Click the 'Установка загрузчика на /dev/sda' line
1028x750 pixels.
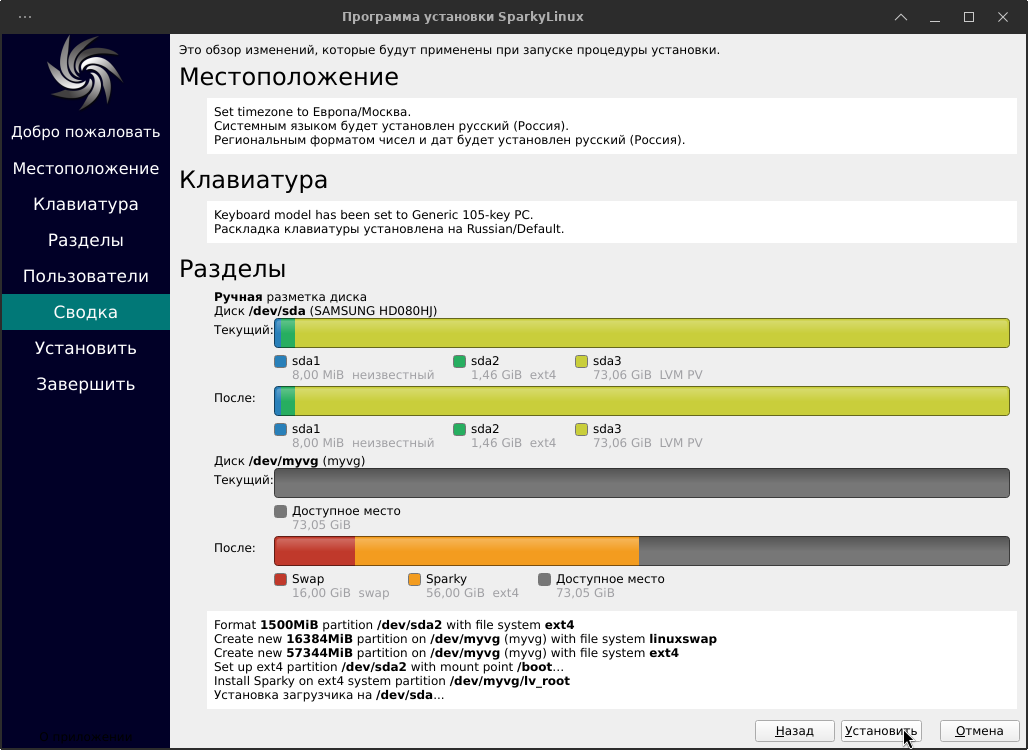(x=329, y=695)
